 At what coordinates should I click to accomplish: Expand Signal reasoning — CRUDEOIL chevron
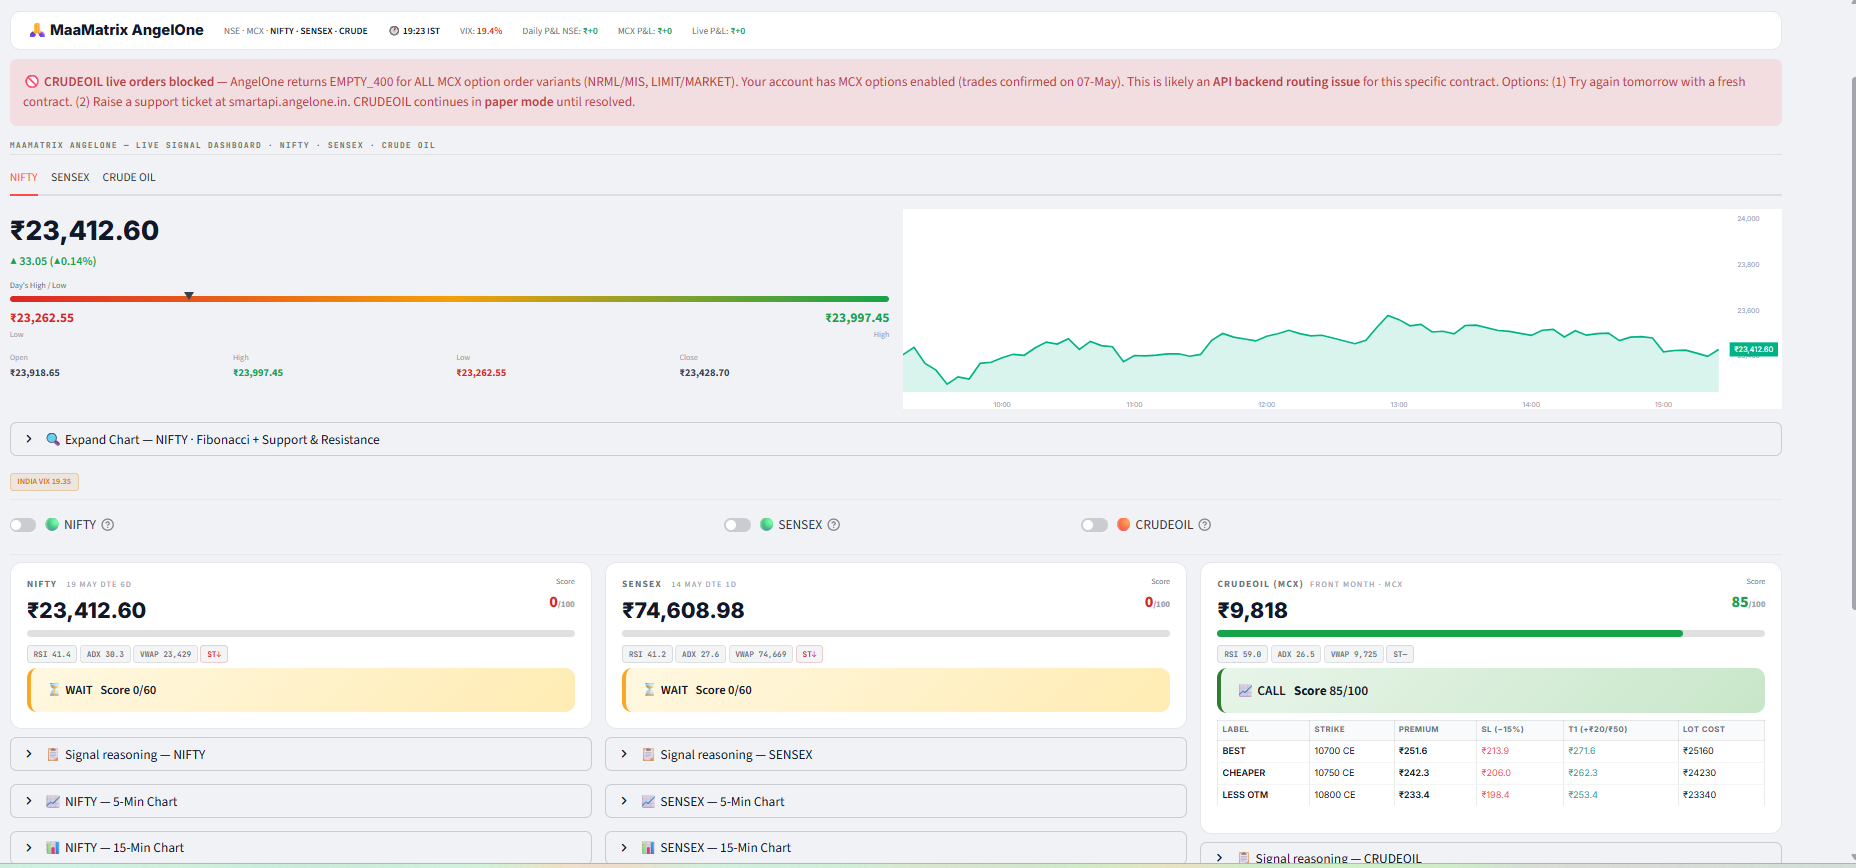point(1219,858)
